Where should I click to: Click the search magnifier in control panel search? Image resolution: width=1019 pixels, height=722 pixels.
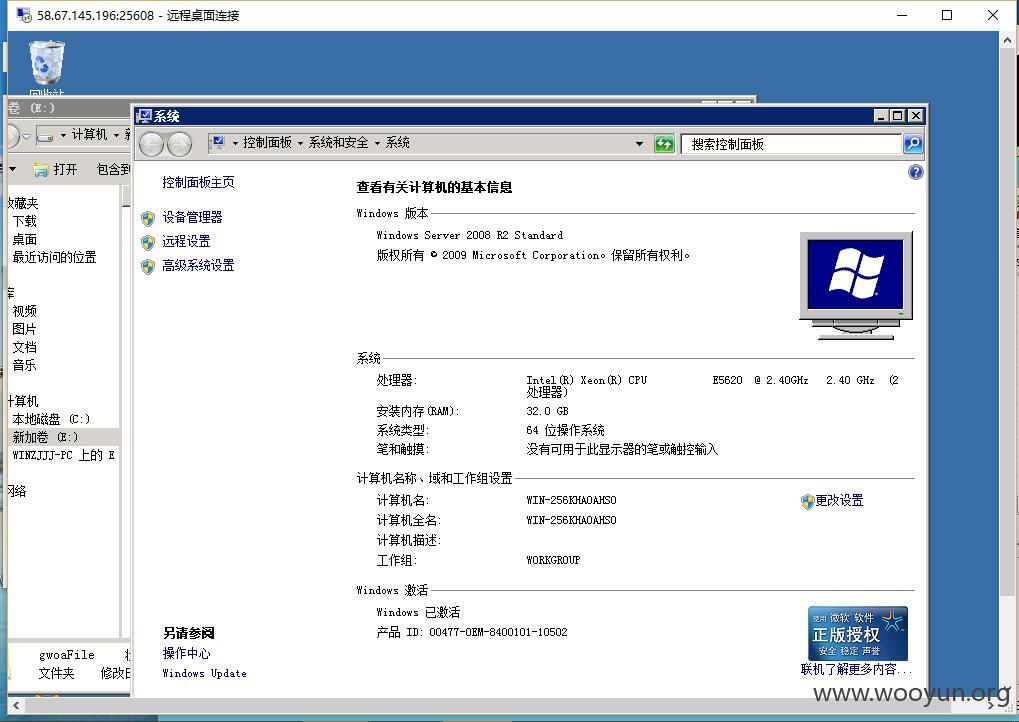[x=913, y=144]
